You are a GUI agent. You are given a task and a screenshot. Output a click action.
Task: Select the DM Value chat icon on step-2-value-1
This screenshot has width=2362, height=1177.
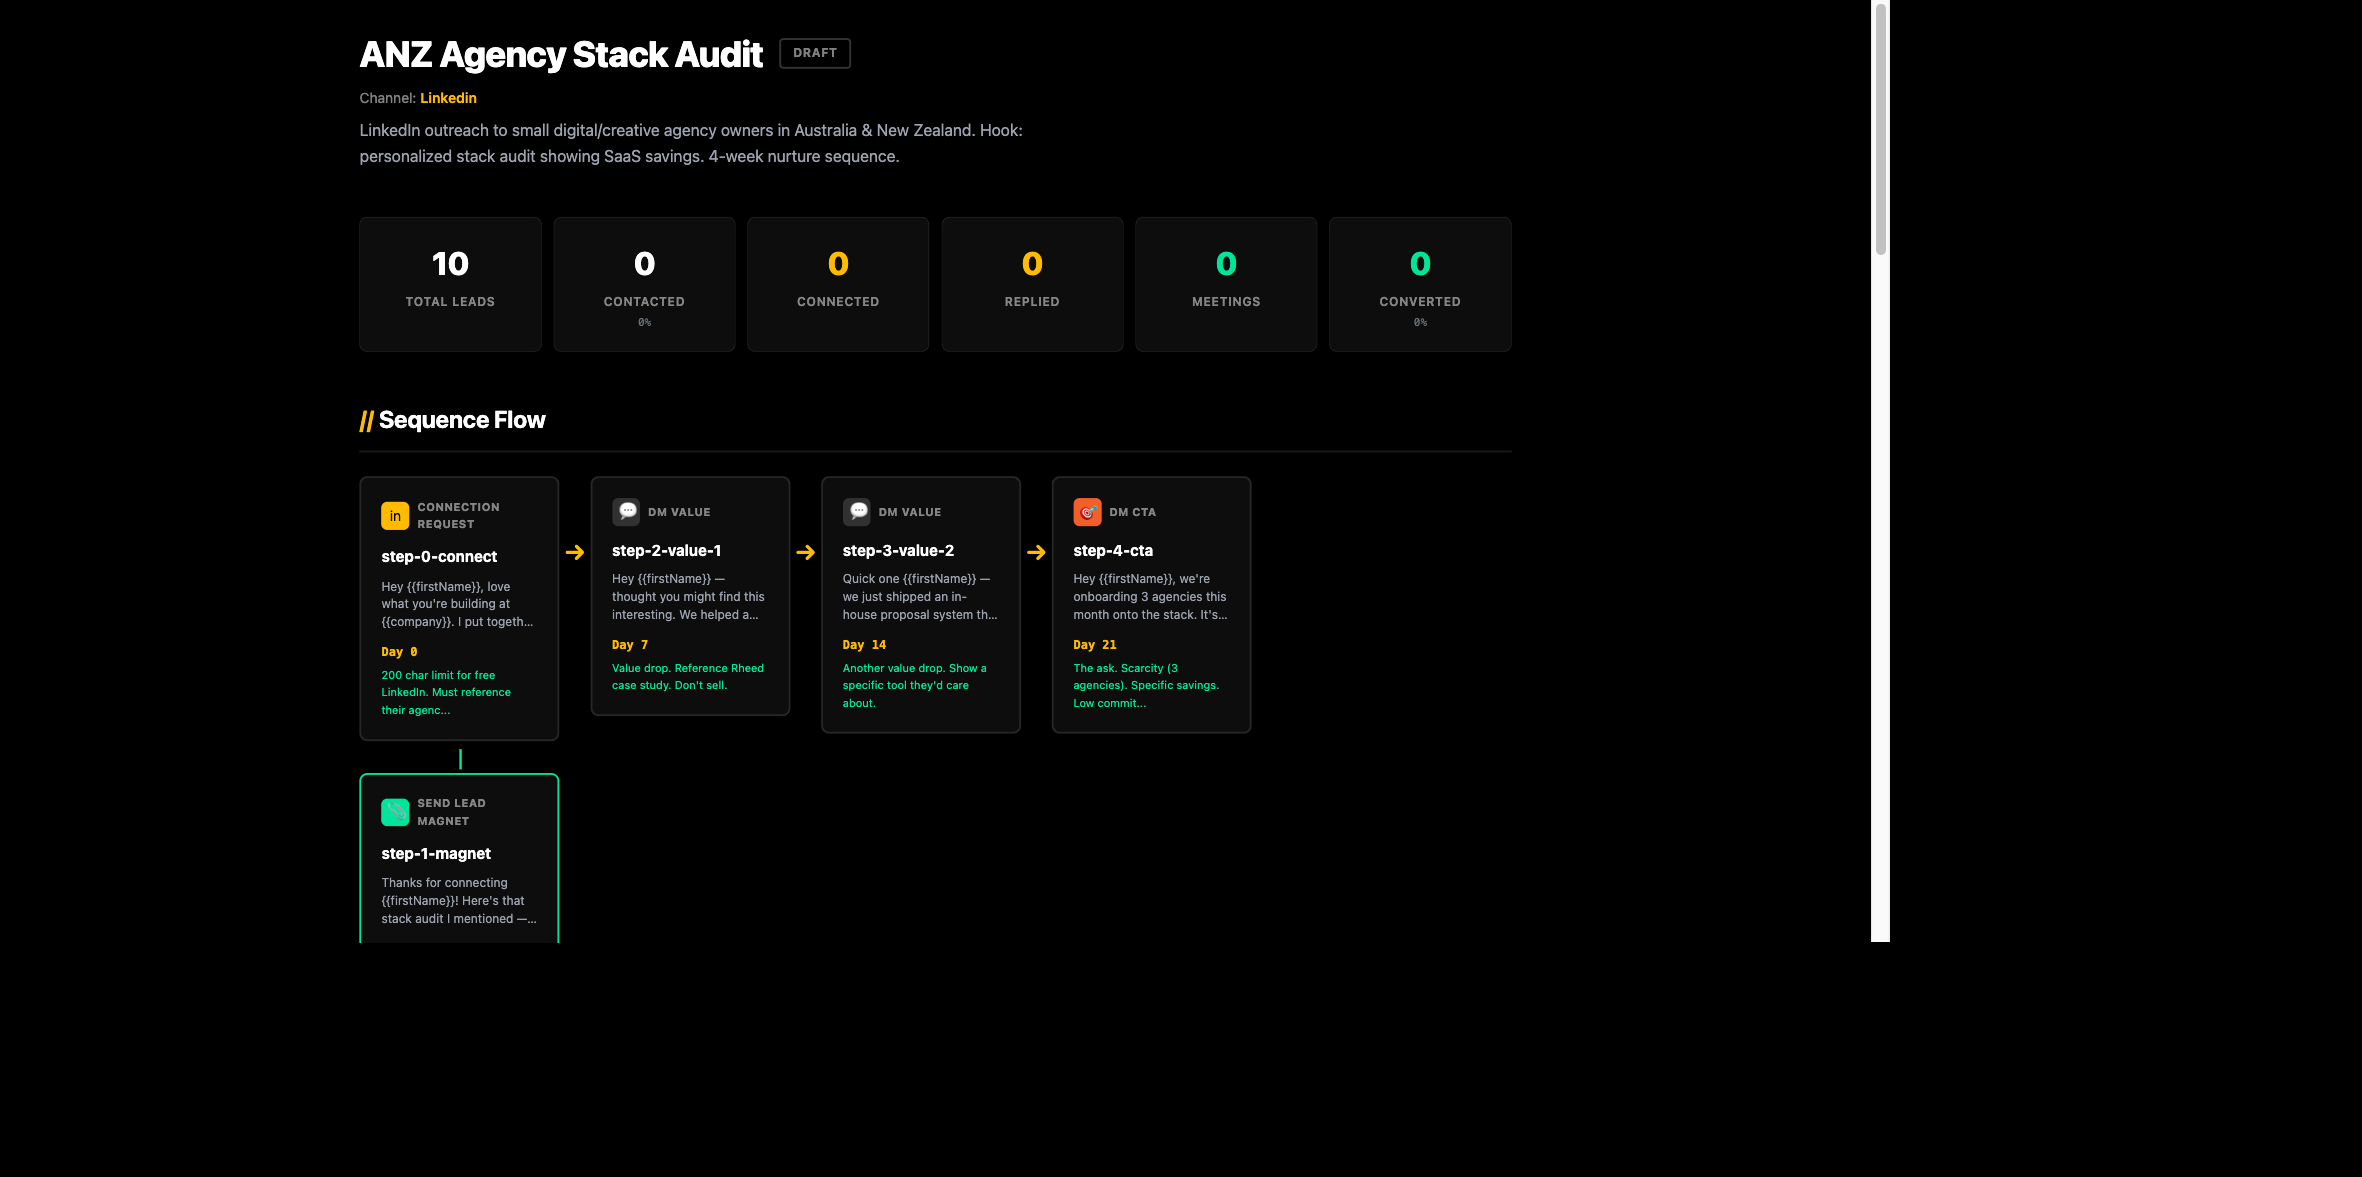pos(626,511)
